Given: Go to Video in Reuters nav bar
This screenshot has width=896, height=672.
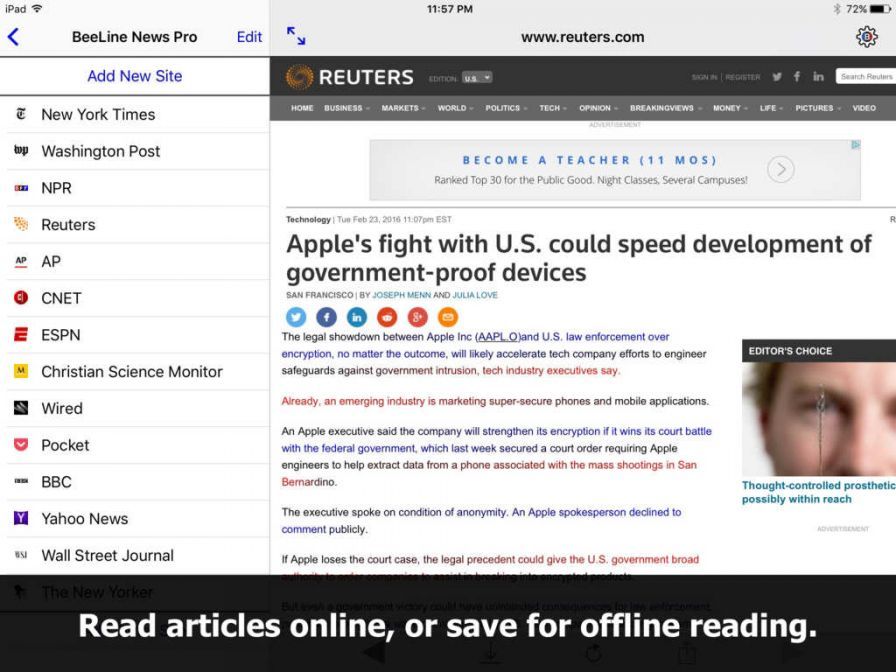Looking at the screenshot, I should [864, 108].
